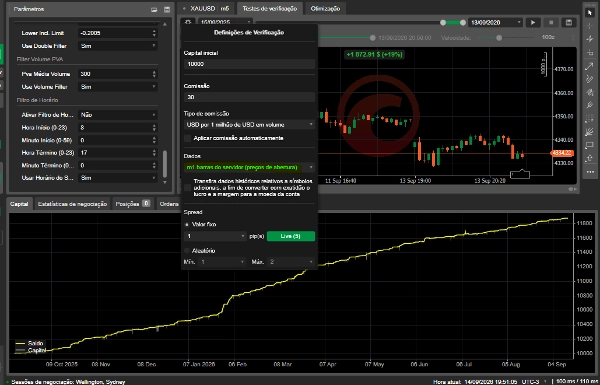
Task: Click the parameters panel scrollbar thumb
Action: (x=165, y=164)
